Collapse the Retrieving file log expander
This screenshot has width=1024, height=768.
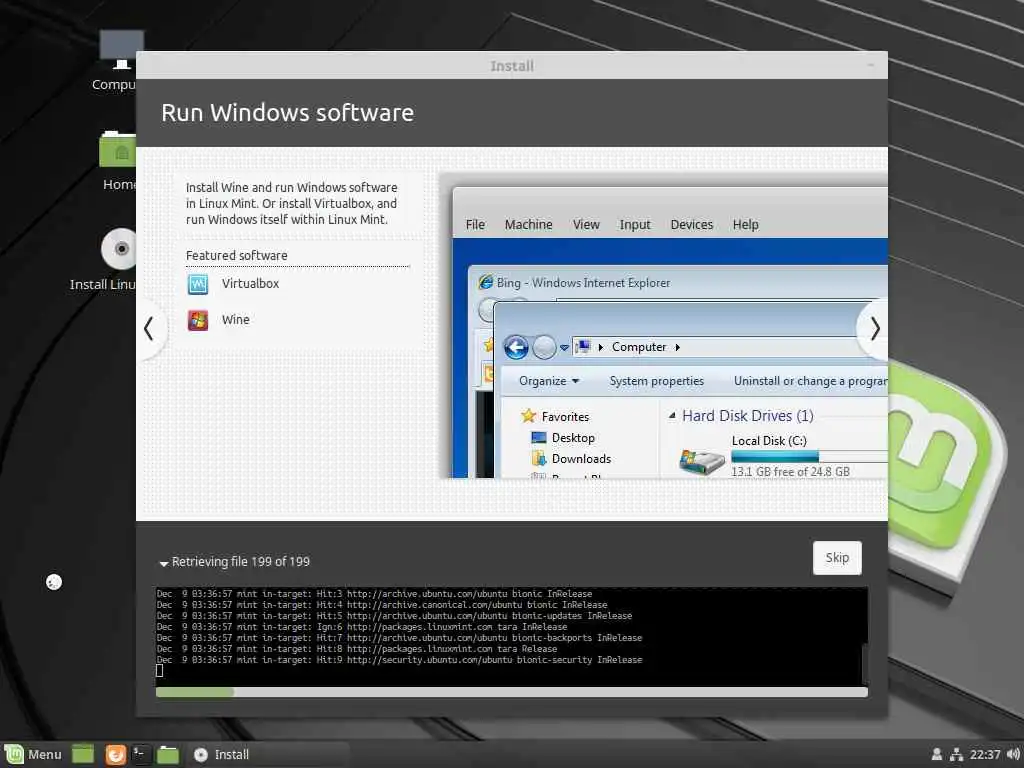[x=164, y=563]
